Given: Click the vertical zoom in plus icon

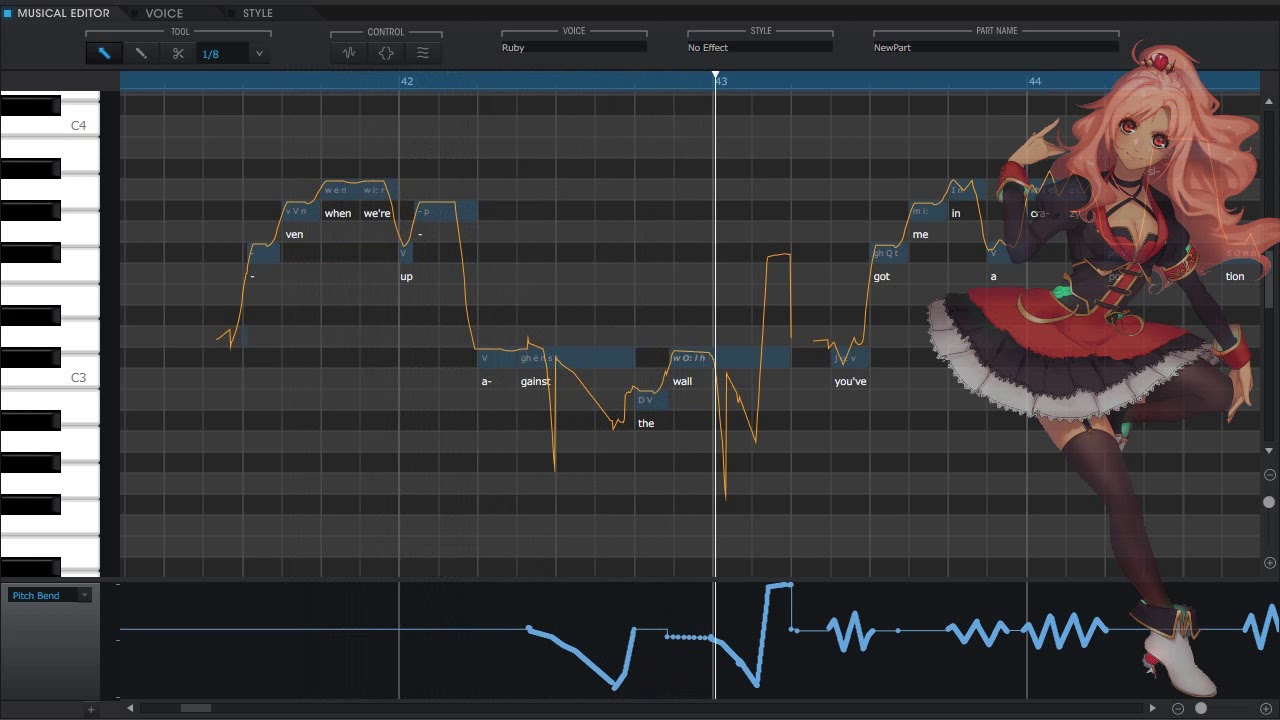Looking at the screenshot, I should 1270,563.
